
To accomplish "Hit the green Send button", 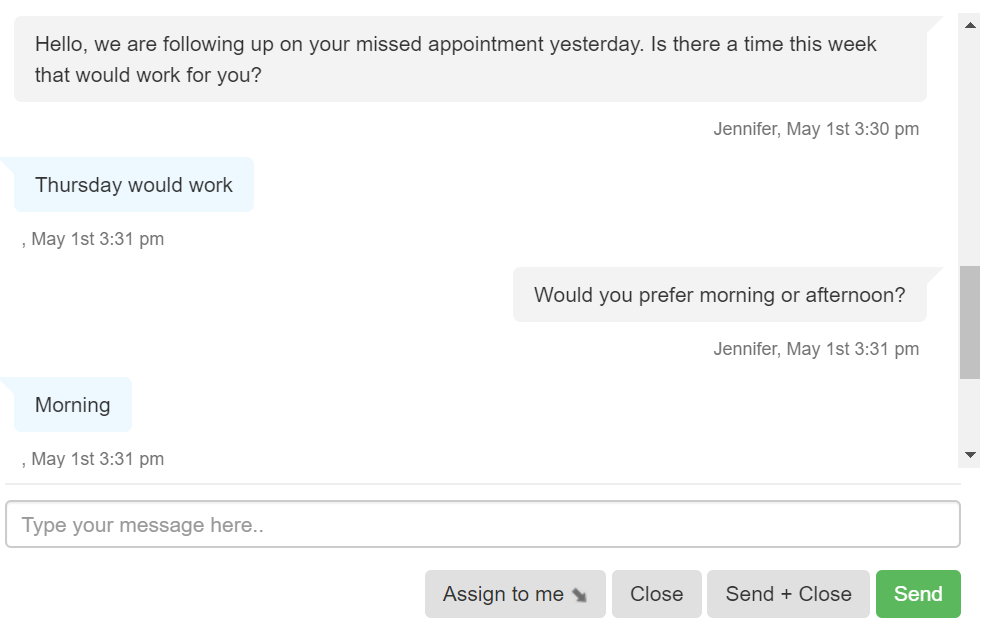I will (917, 594).
